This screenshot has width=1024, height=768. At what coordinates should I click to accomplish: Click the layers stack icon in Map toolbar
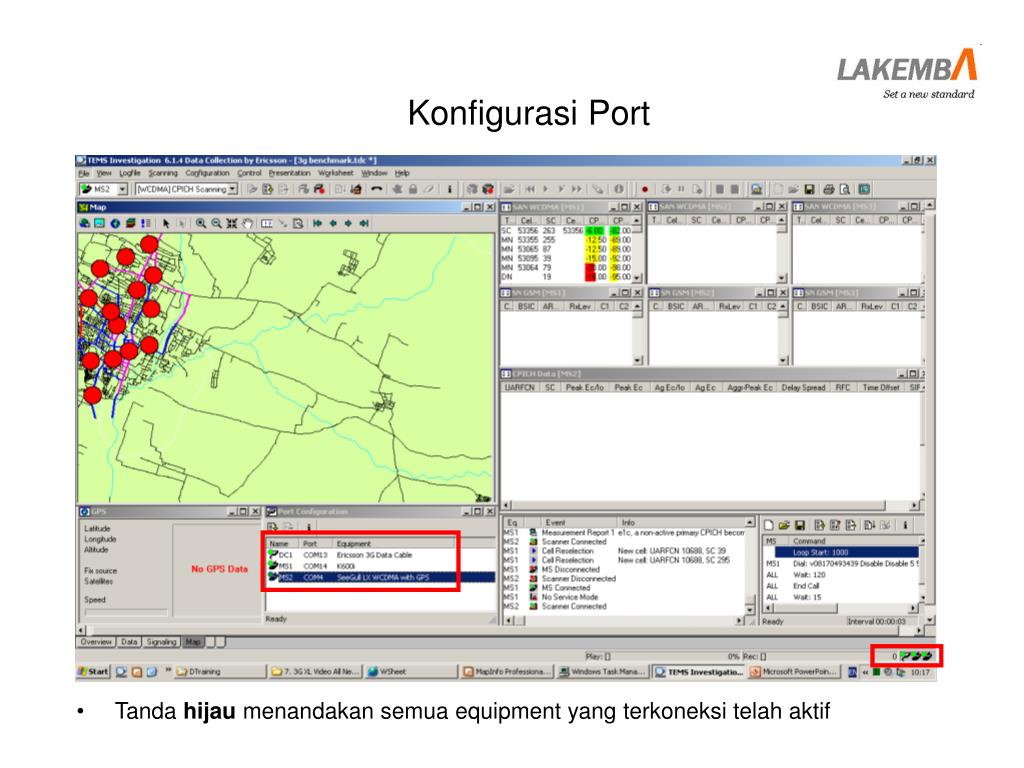pos(131,223)
